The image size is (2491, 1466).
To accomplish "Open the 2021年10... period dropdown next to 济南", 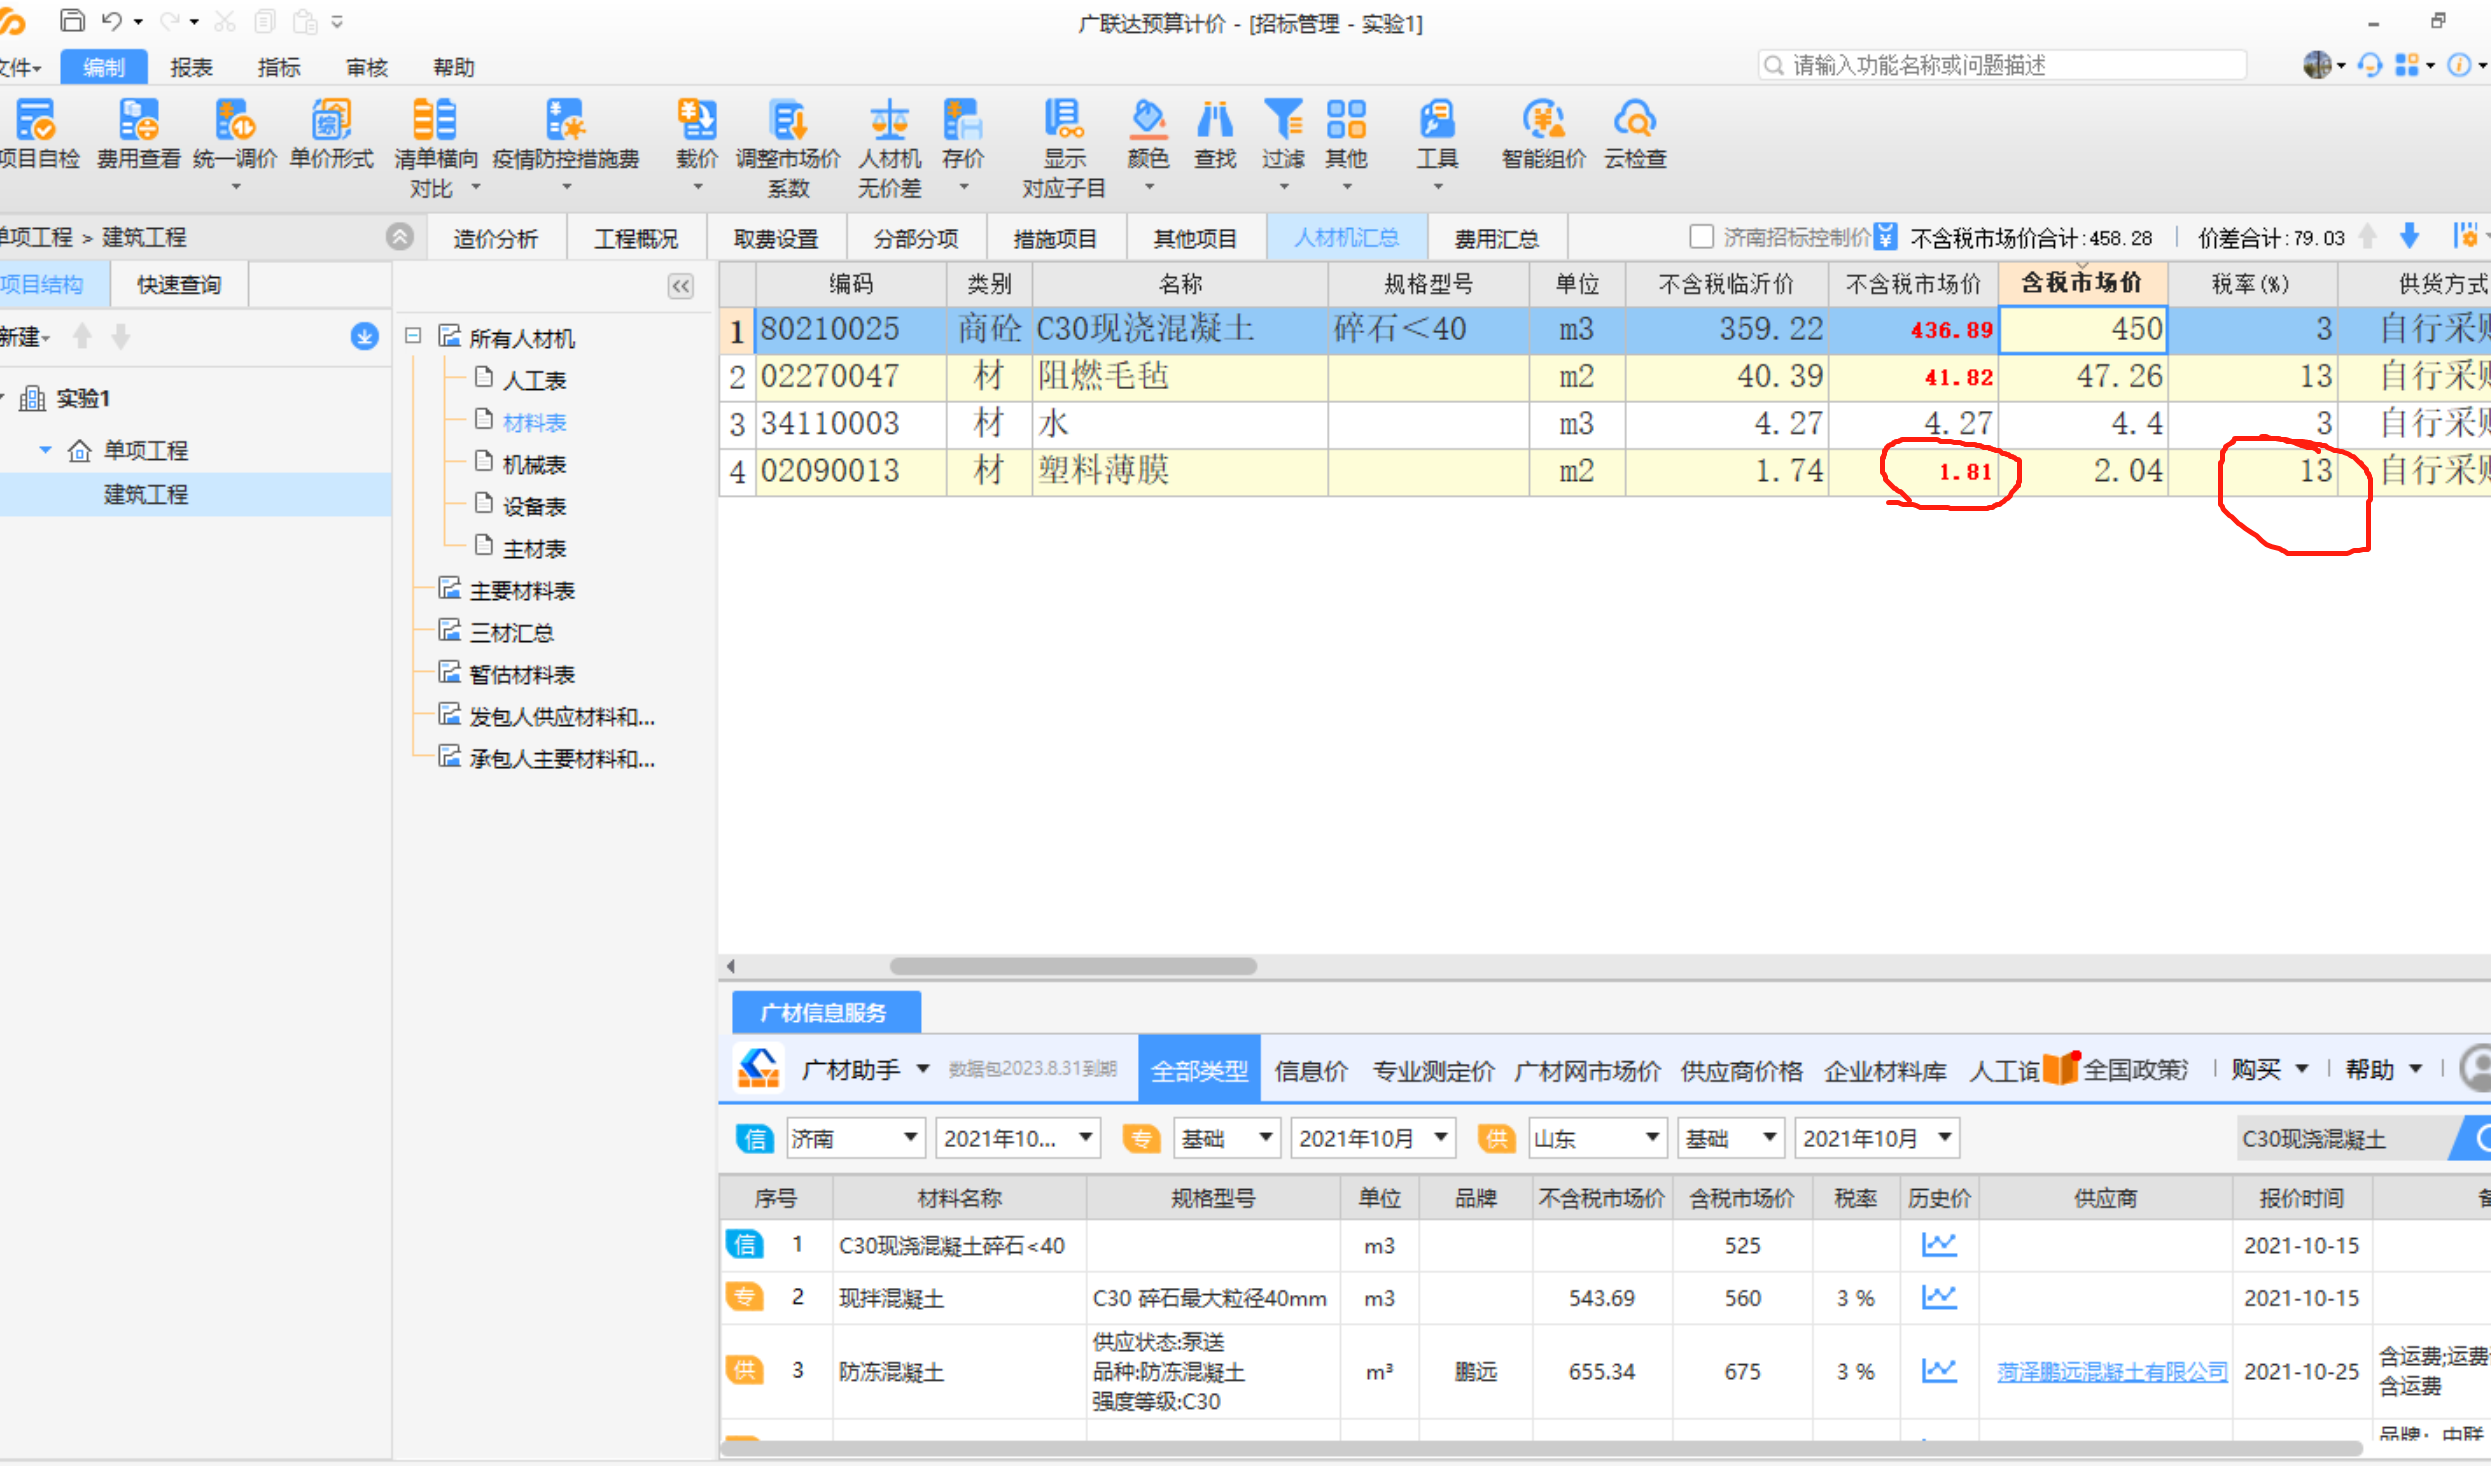I will (x=1017, y=1137).
